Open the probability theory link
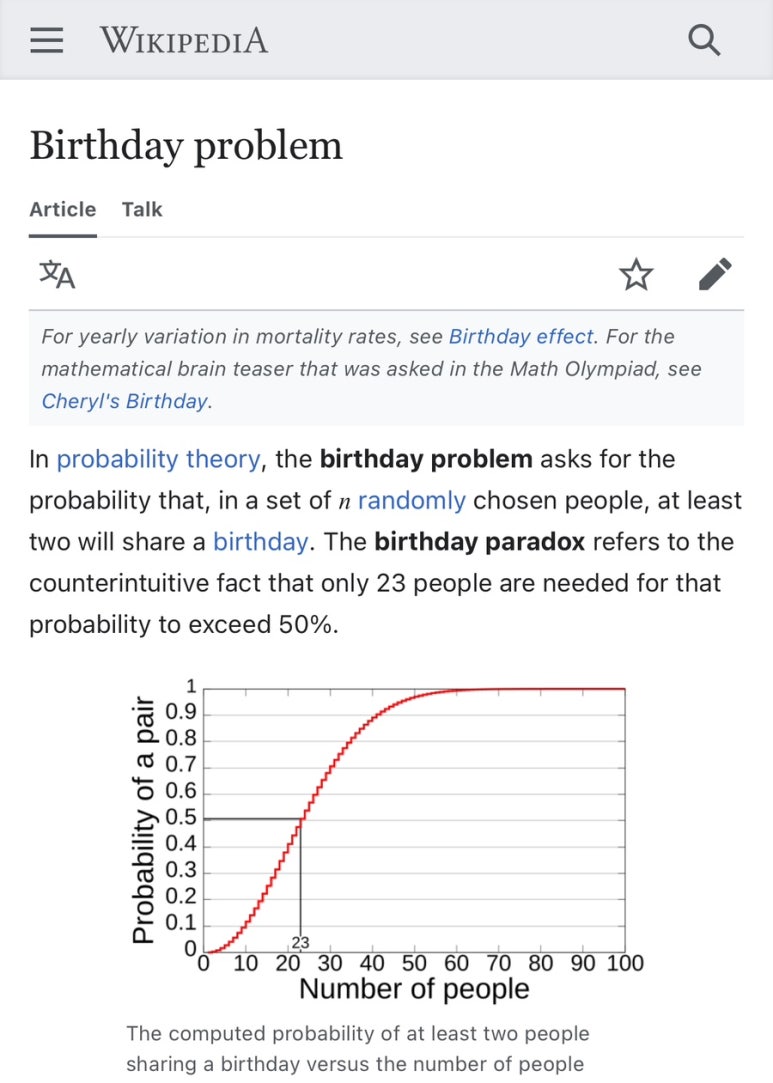Screen dimensions: 773x1083 [158, 459]
